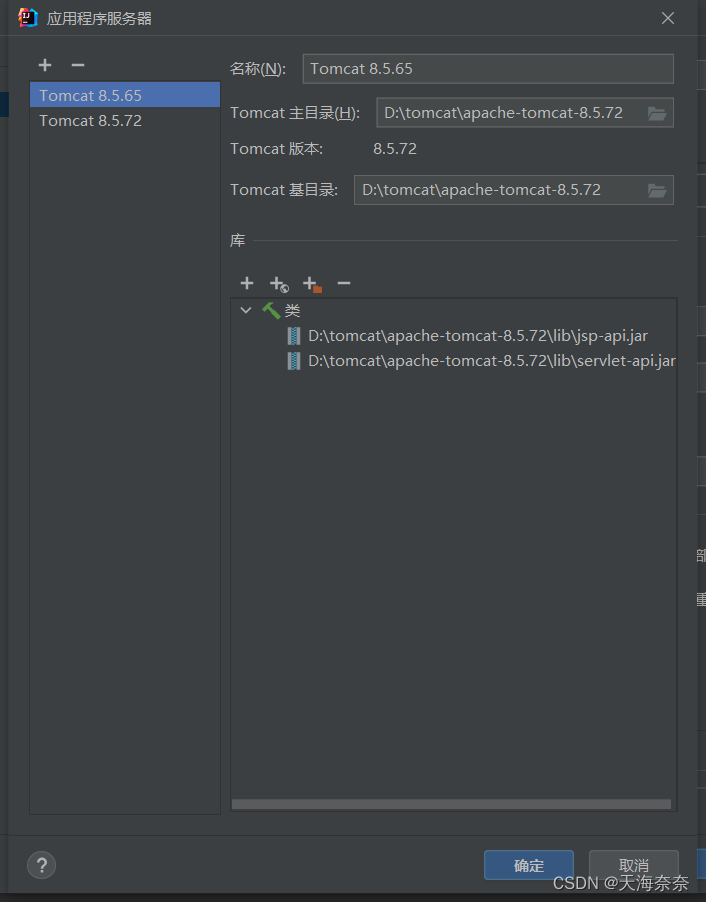Screen dimensions: 706x902
Task: Collapse the 类 classes tree node
Action: (246, 311)
